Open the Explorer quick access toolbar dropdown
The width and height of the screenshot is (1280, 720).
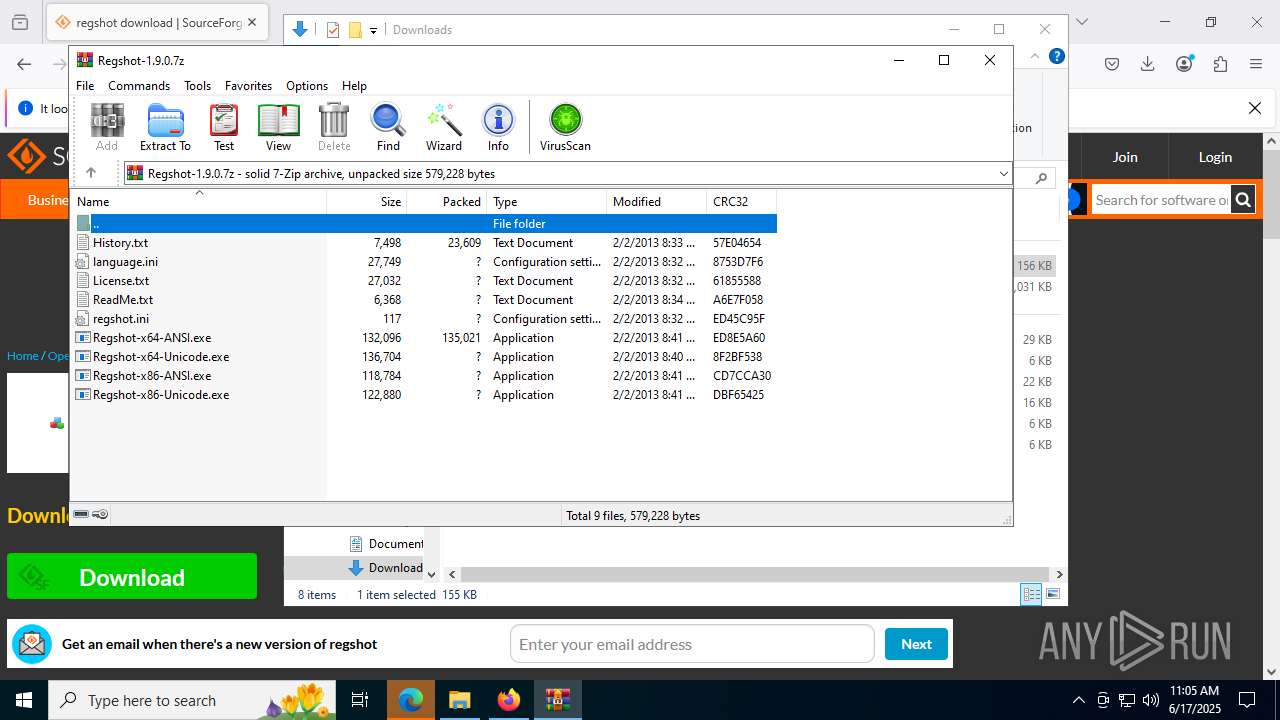coord(373,30)
